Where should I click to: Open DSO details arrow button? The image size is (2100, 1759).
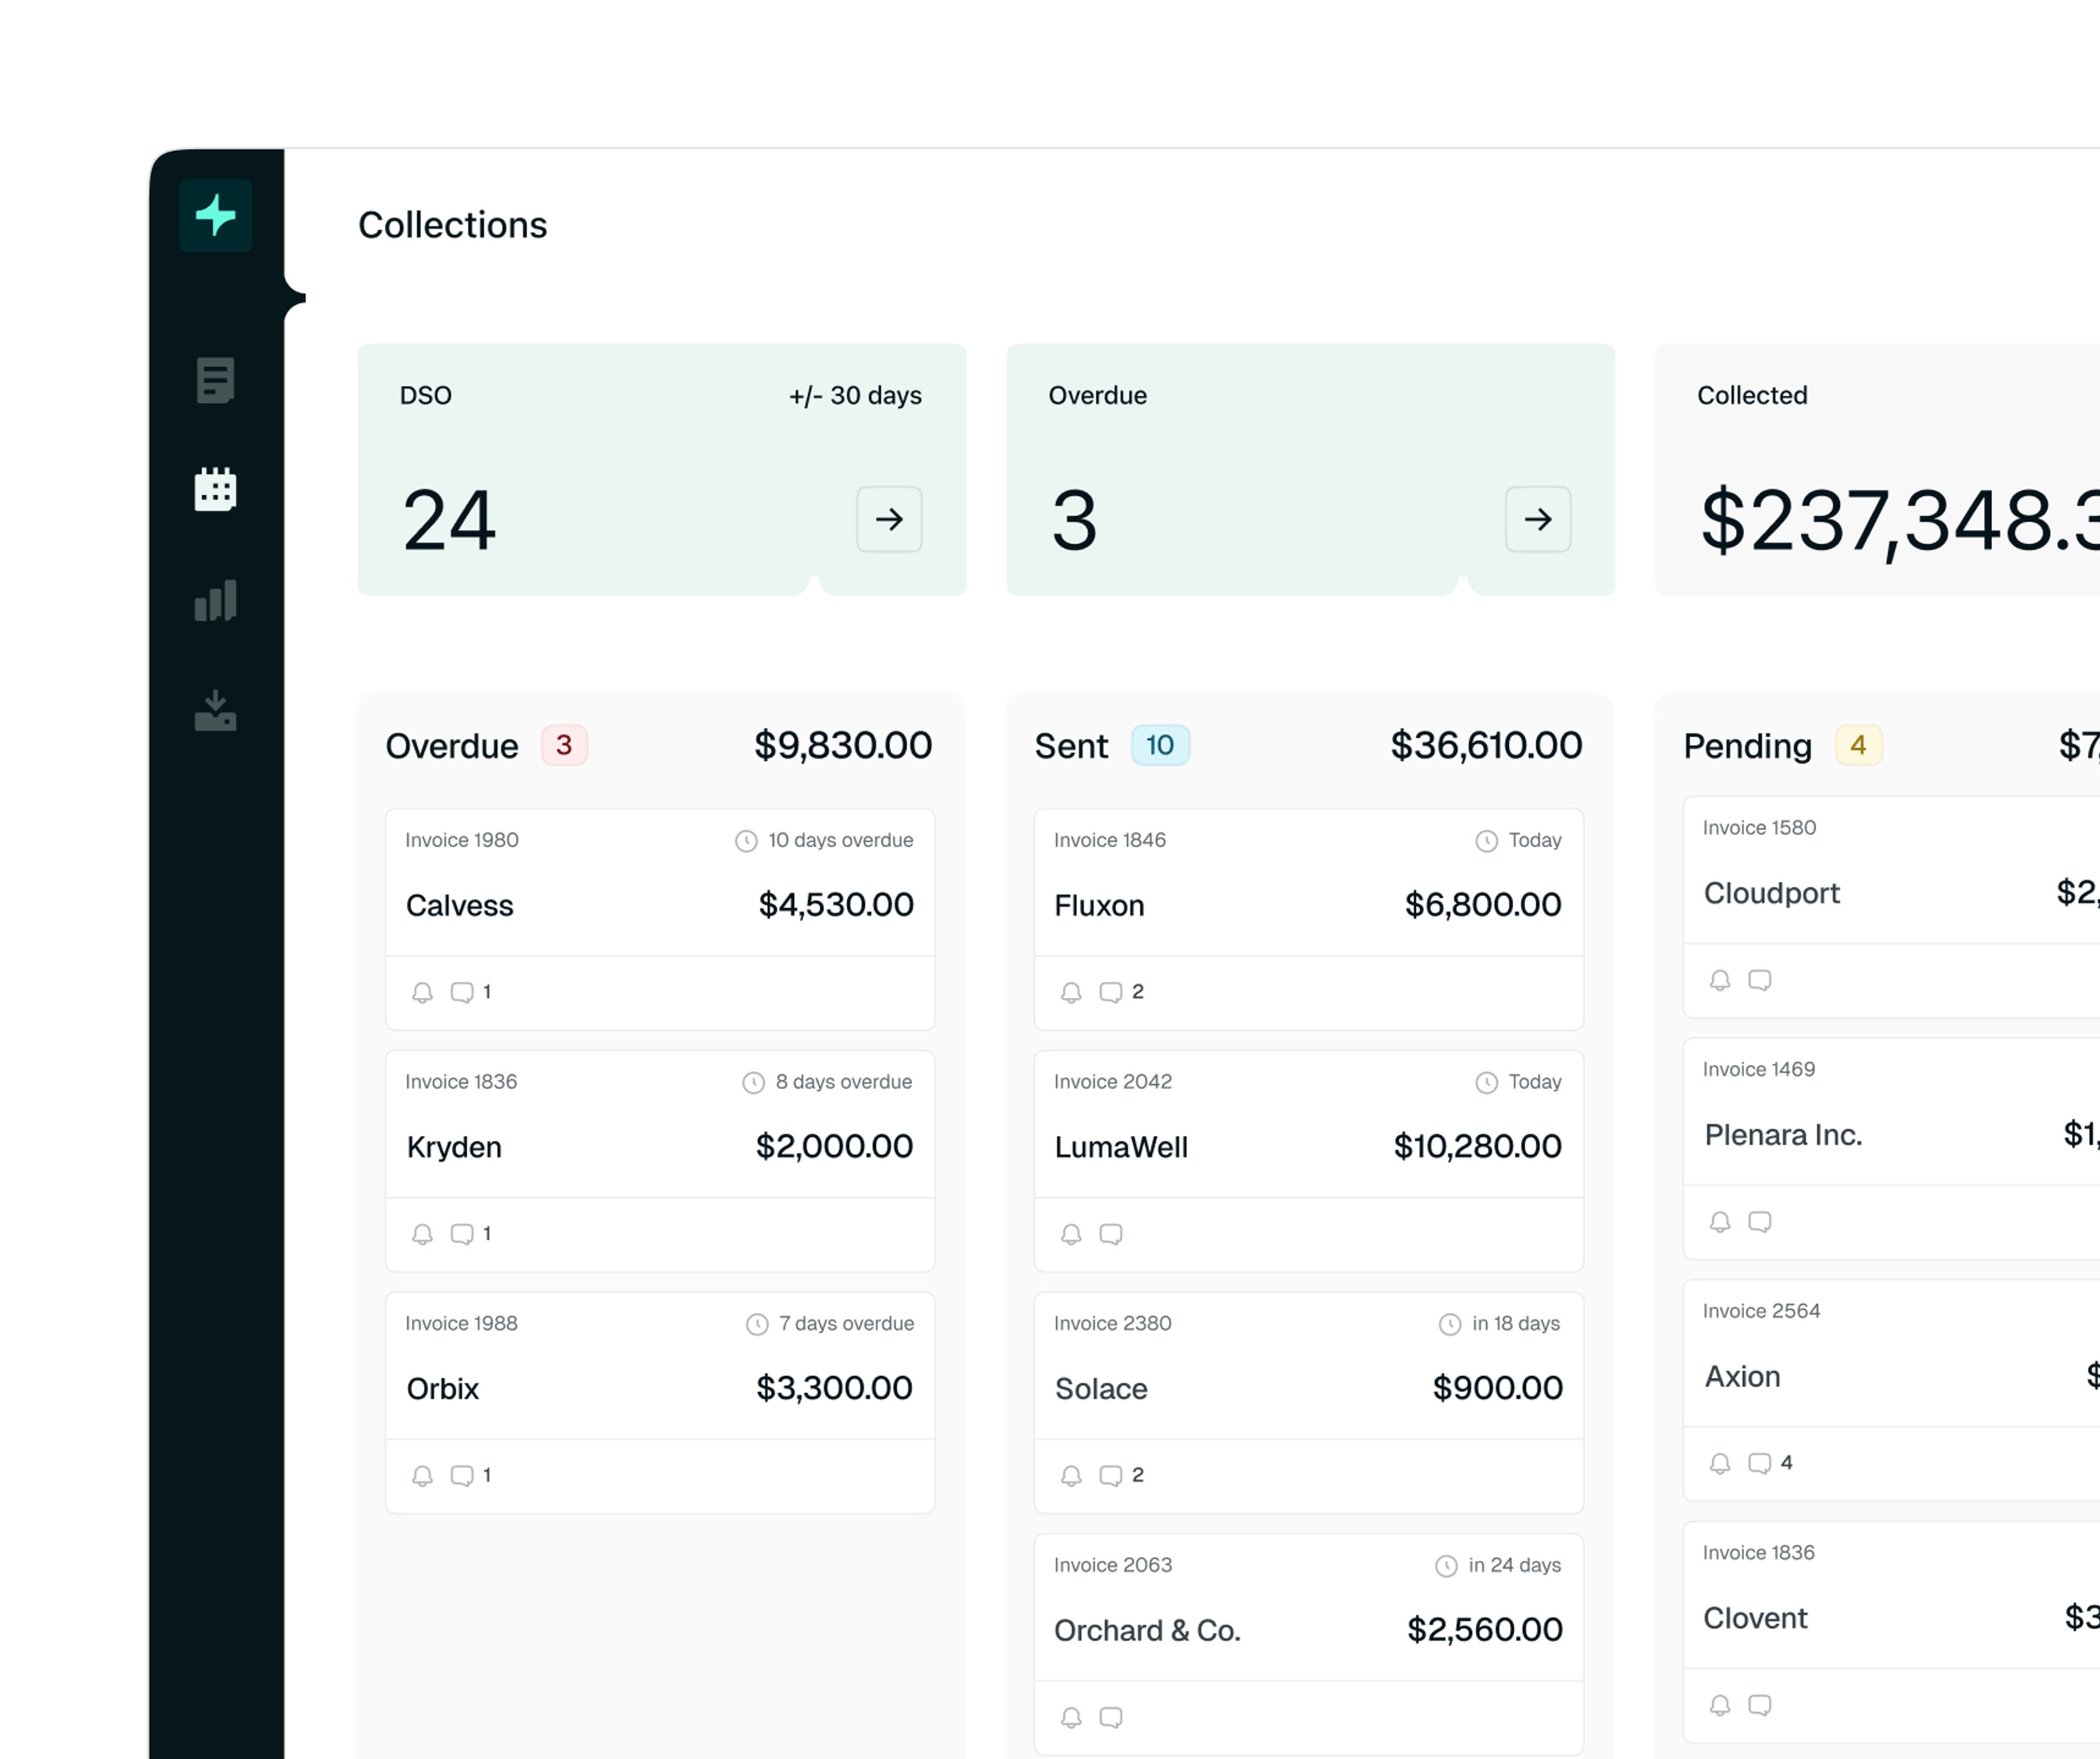889,519
